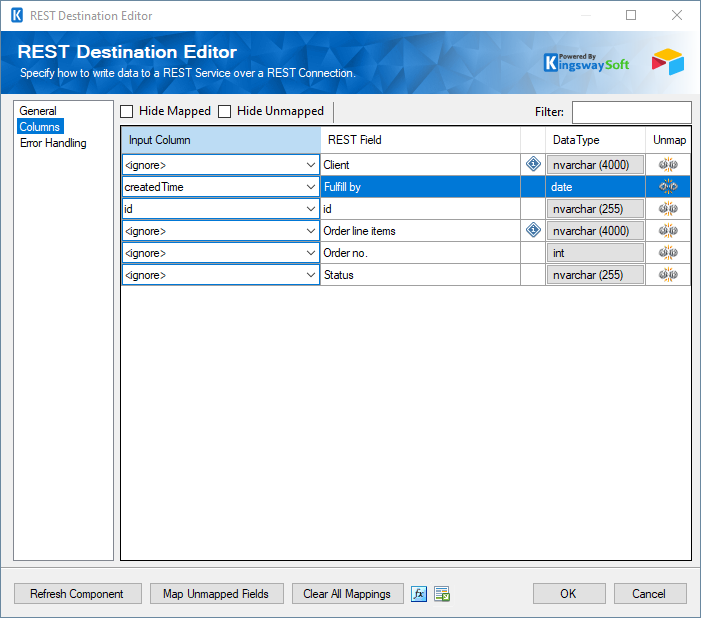Select the Order no. field cell
Screen dimensions: 701x618
(x=420, y=253)
